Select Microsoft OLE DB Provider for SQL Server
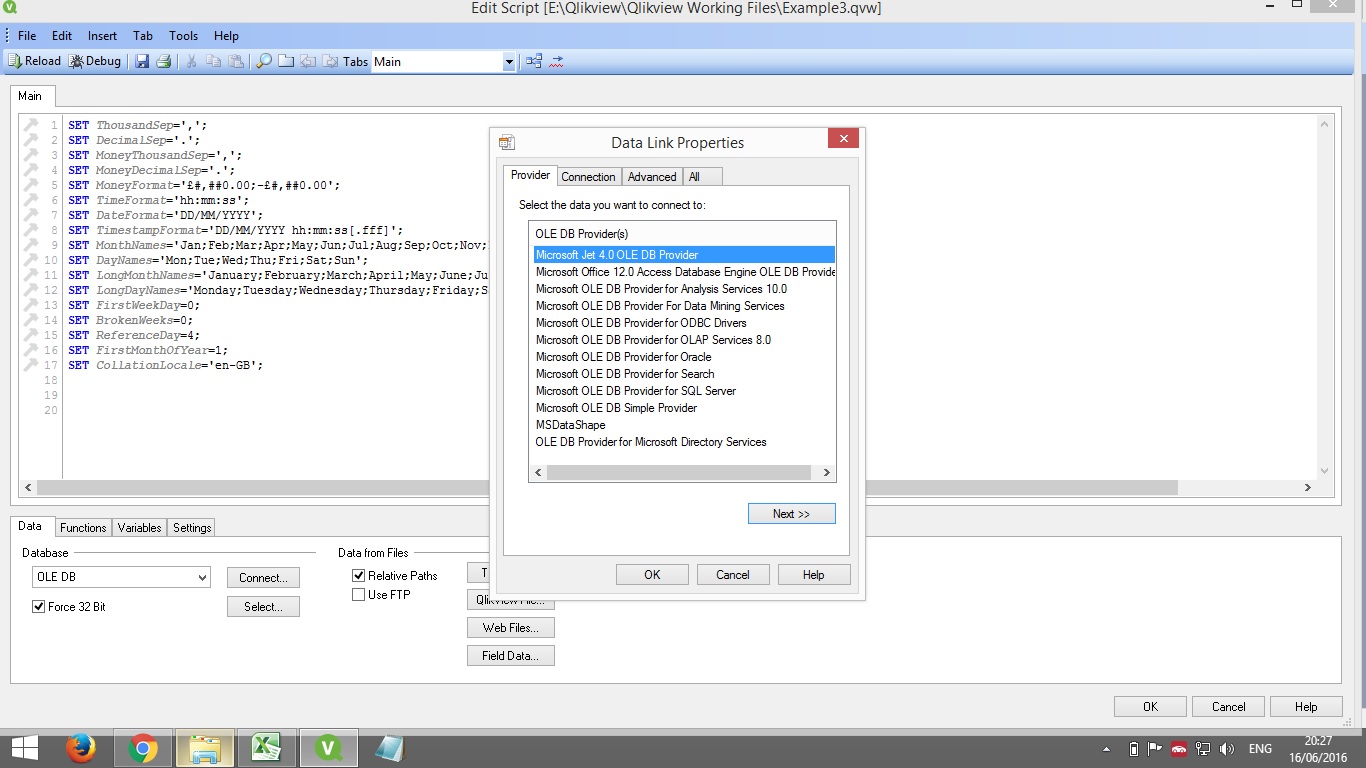 pos(636,391)
